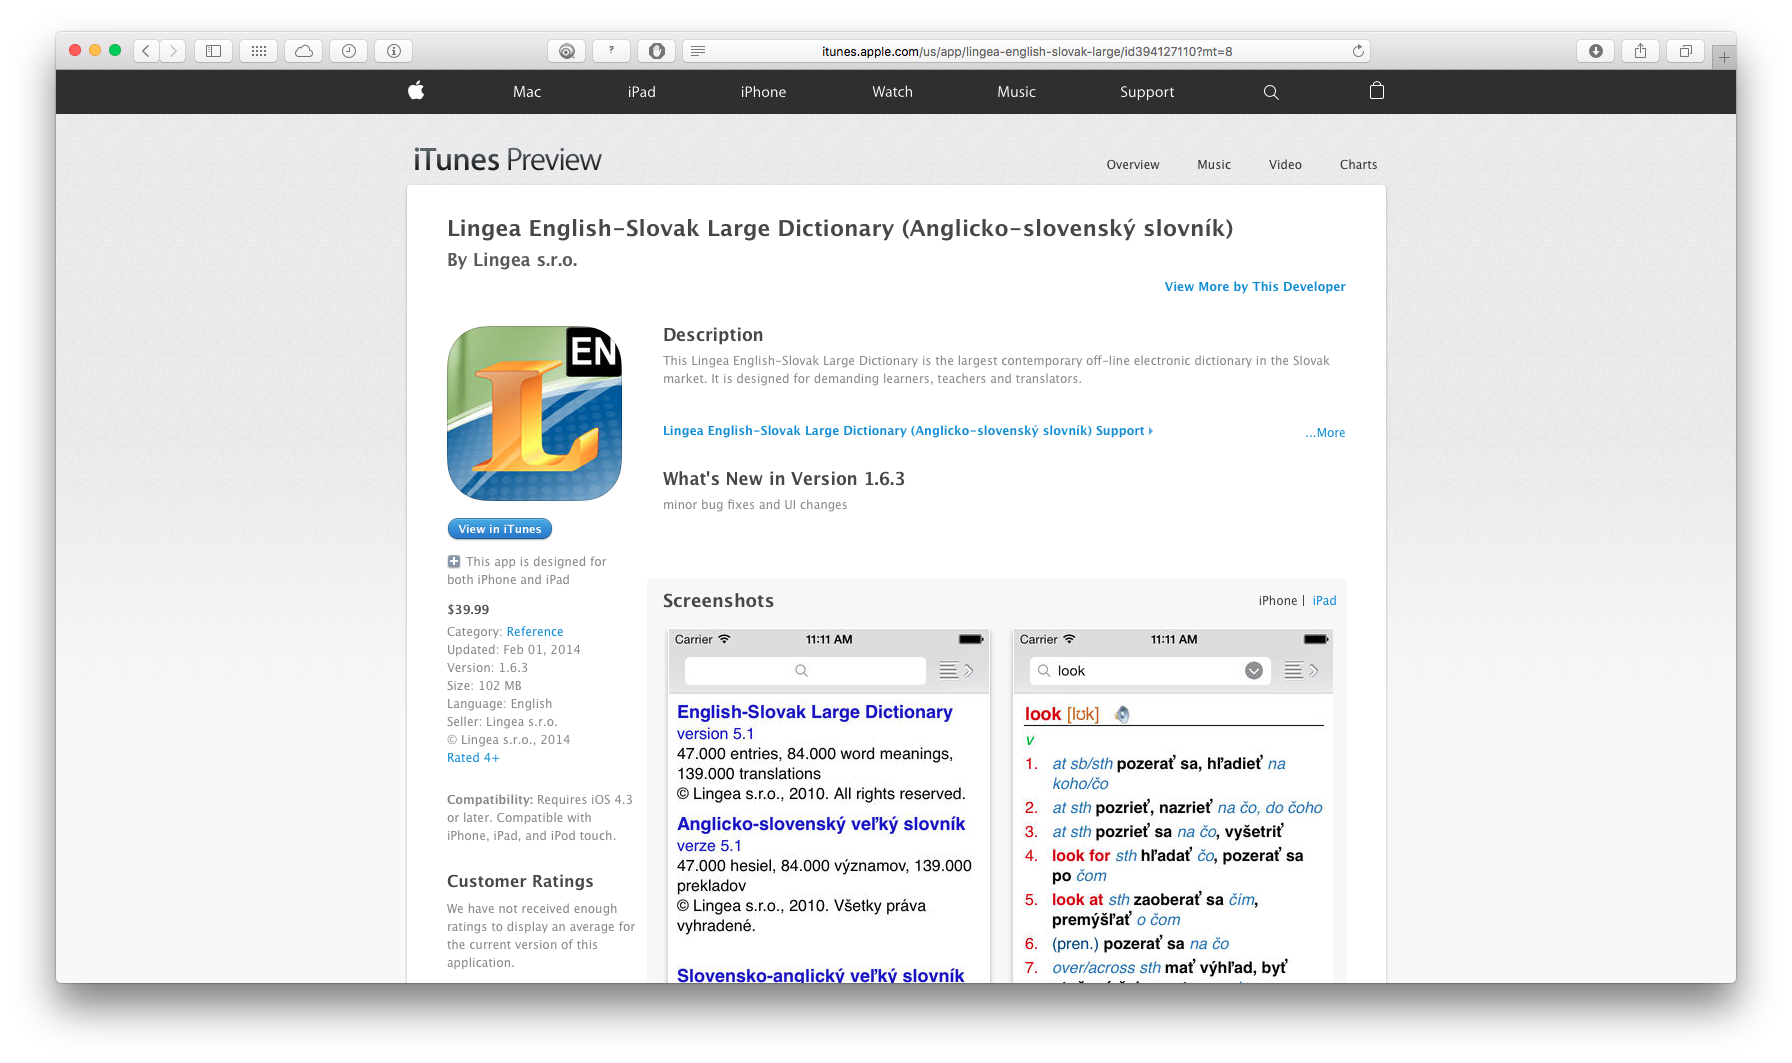Show the Safari sidebar
The image size is (1792, 1063).
[x=213, y=51]
